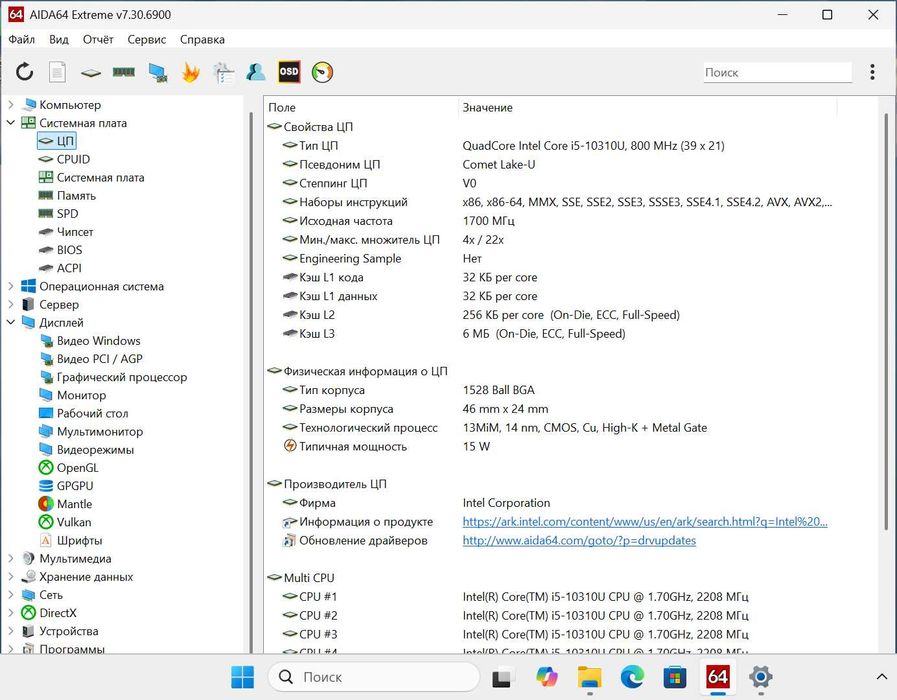Expand the Операционная система node

click(x=10, y=286)
